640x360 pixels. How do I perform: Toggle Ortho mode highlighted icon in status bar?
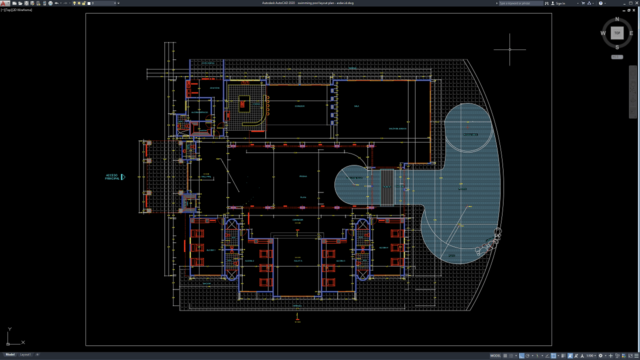[x=522, y=356]
